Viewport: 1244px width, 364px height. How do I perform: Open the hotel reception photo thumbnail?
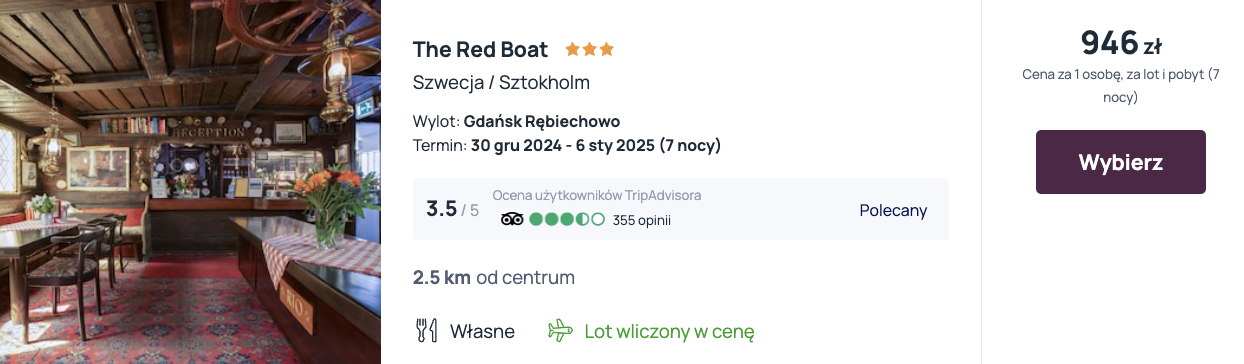coord(190,182)
